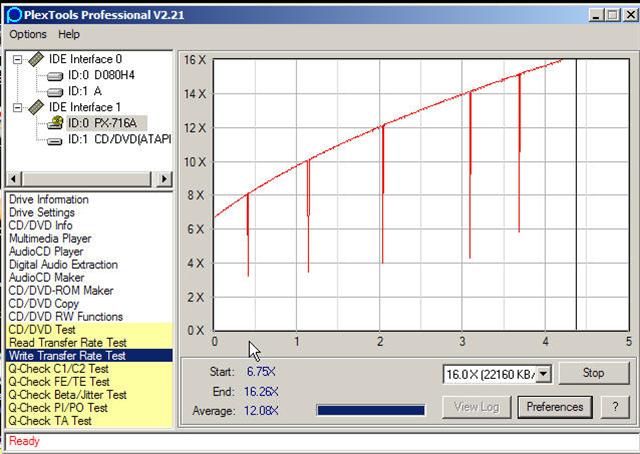640x454 pixels.
Task: Open Drive Settings
Action: 42,213
